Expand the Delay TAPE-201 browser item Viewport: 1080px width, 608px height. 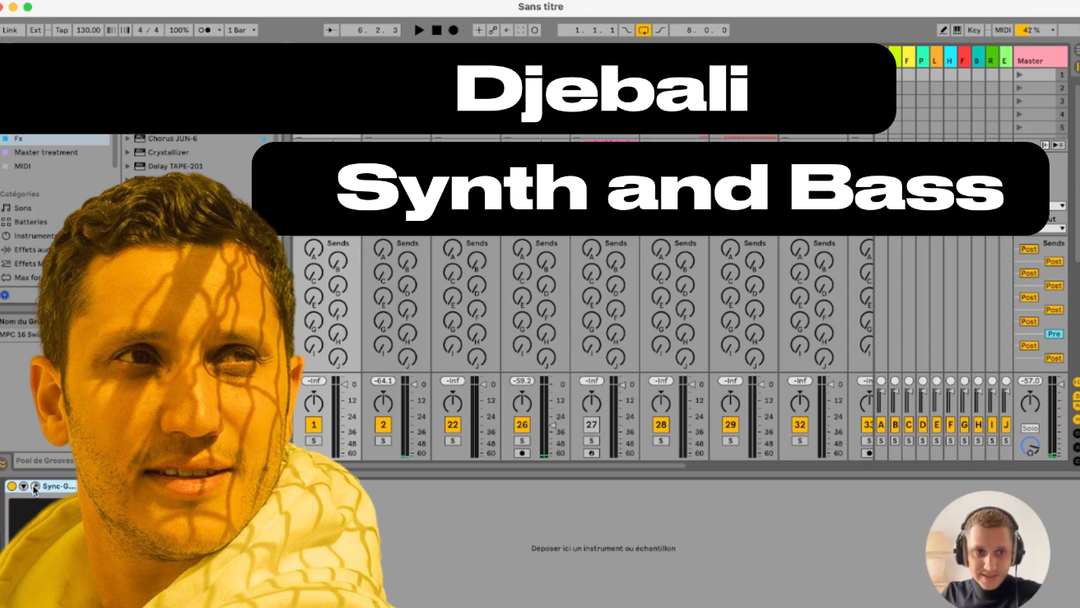(x=128, y=166)
